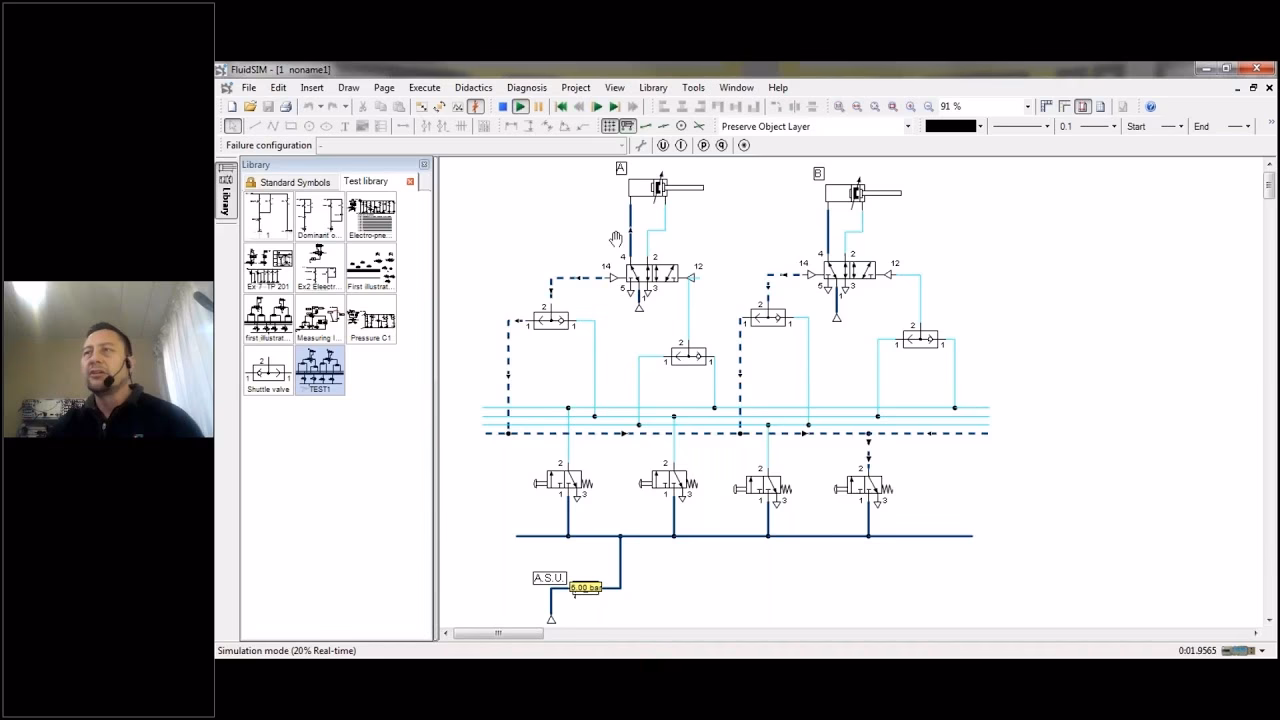Click the Stop simulation icon
Image resolution: width=1280 pixels, height=720 pixels.
coord(503,105)
